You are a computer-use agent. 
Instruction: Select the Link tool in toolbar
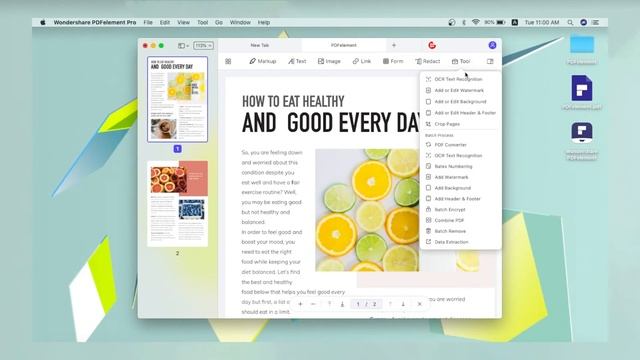coord(362,61)
